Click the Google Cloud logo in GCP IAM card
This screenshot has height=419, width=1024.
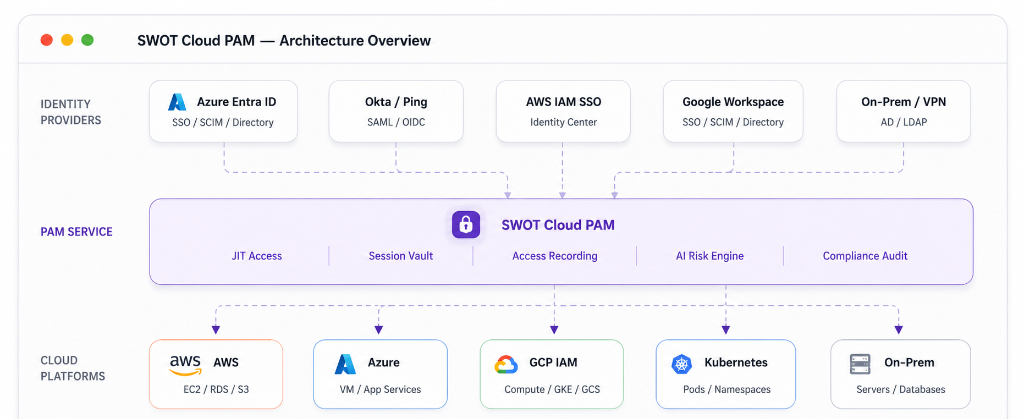[506, 364]
